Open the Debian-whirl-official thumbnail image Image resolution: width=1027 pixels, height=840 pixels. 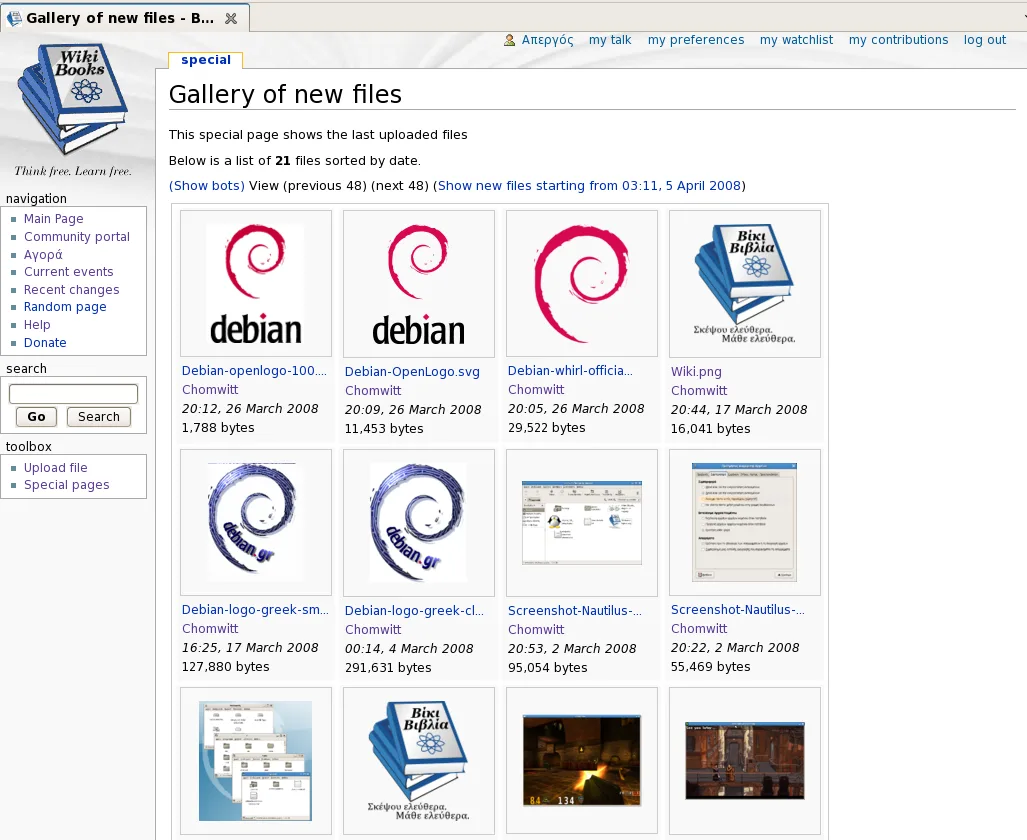pyautogui.click(x=582, y=284)
